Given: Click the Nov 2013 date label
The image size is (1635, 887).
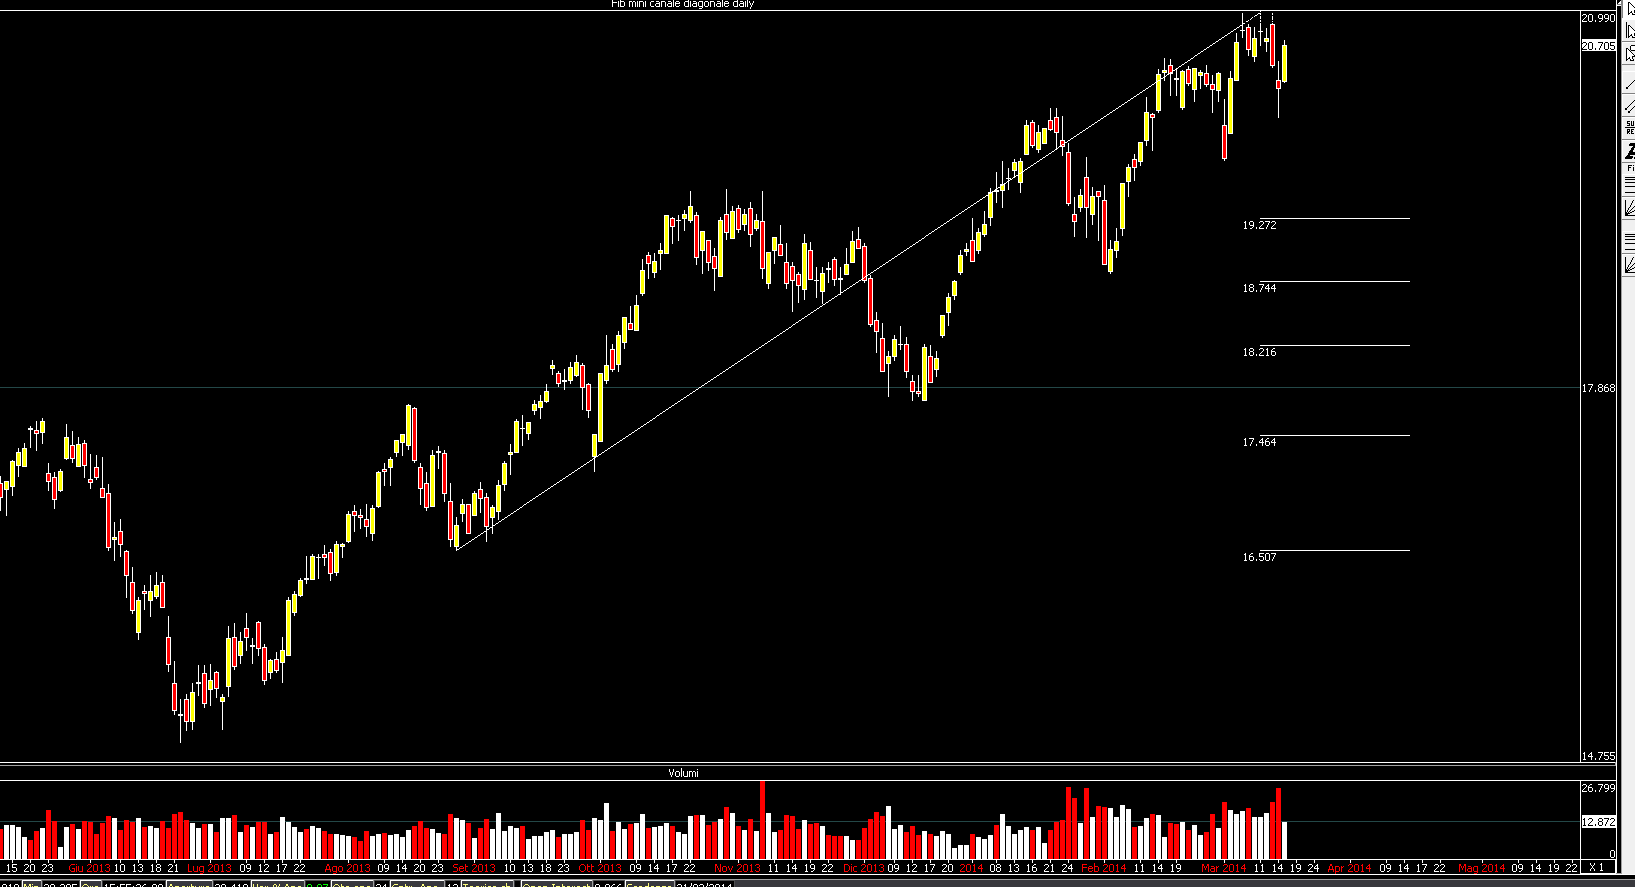Looking at the screenshot, I should click(x=738, y=868).
